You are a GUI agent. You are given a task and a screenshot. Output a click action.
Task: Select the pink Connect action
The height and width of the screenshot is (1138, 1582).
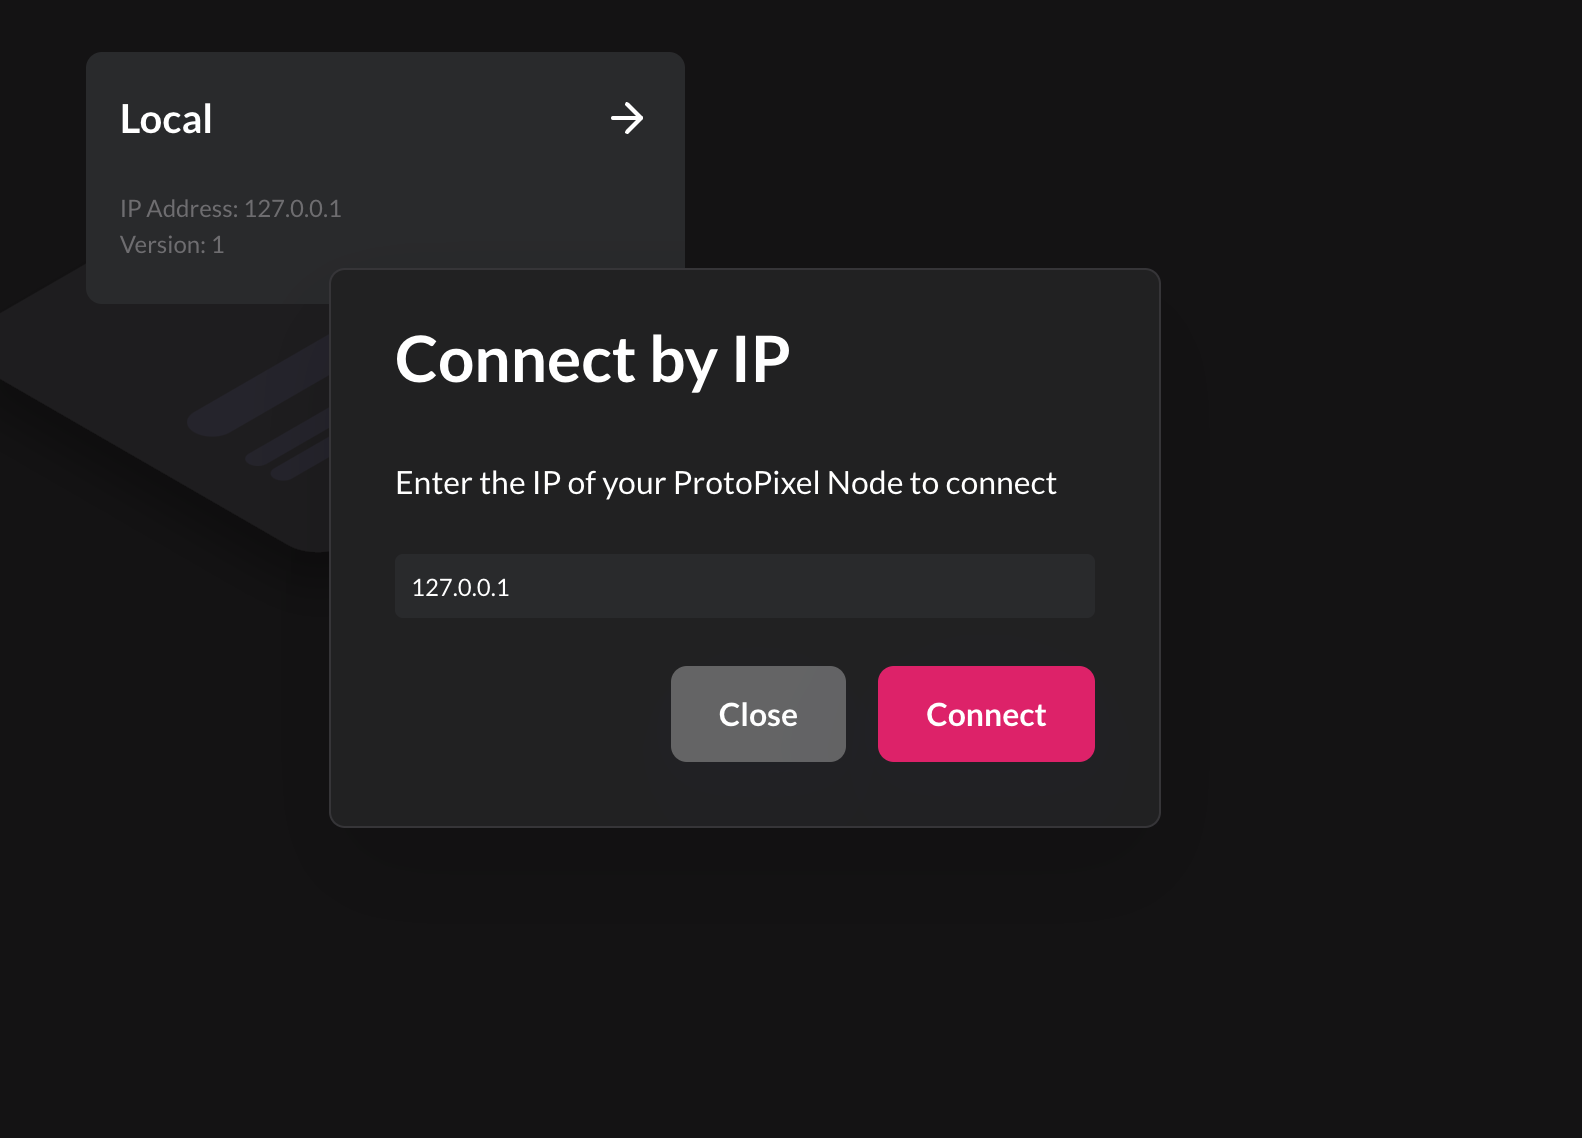click(x=985, y=713)
